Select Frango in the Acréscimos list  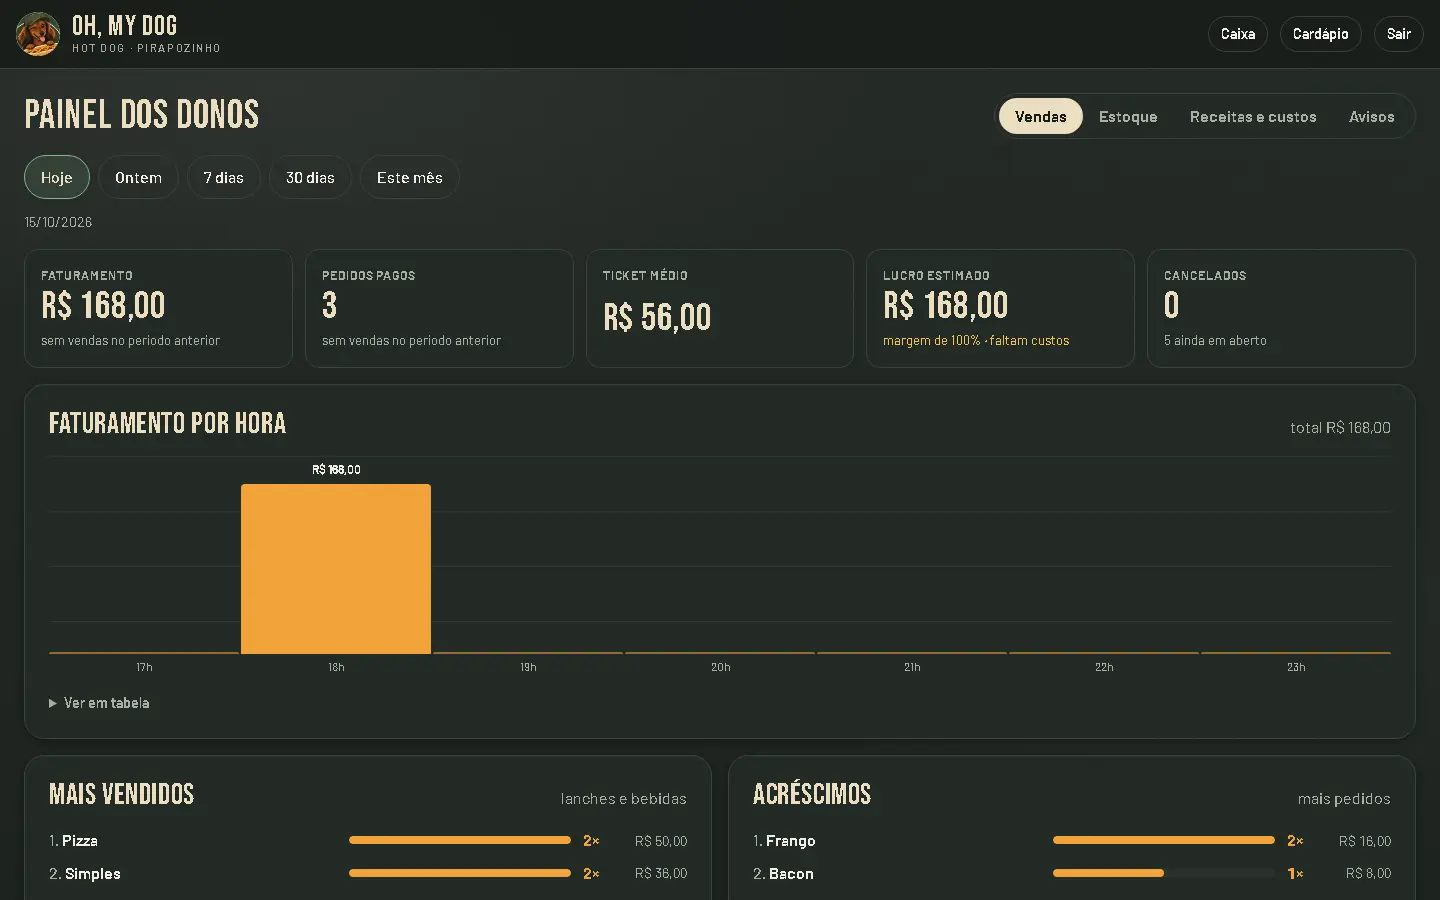[1072, 841]
